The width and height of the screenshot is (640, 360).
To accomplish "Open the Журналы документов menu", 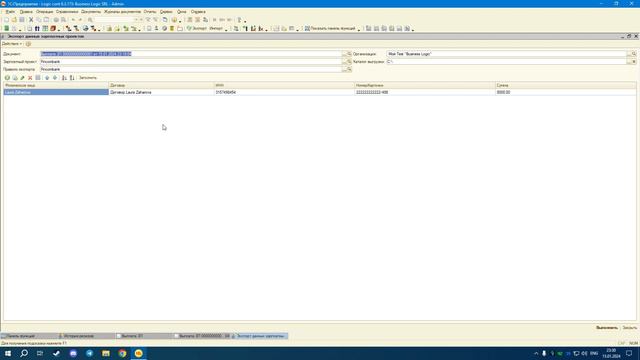I will pyautogui.click(x=122, y=12).
